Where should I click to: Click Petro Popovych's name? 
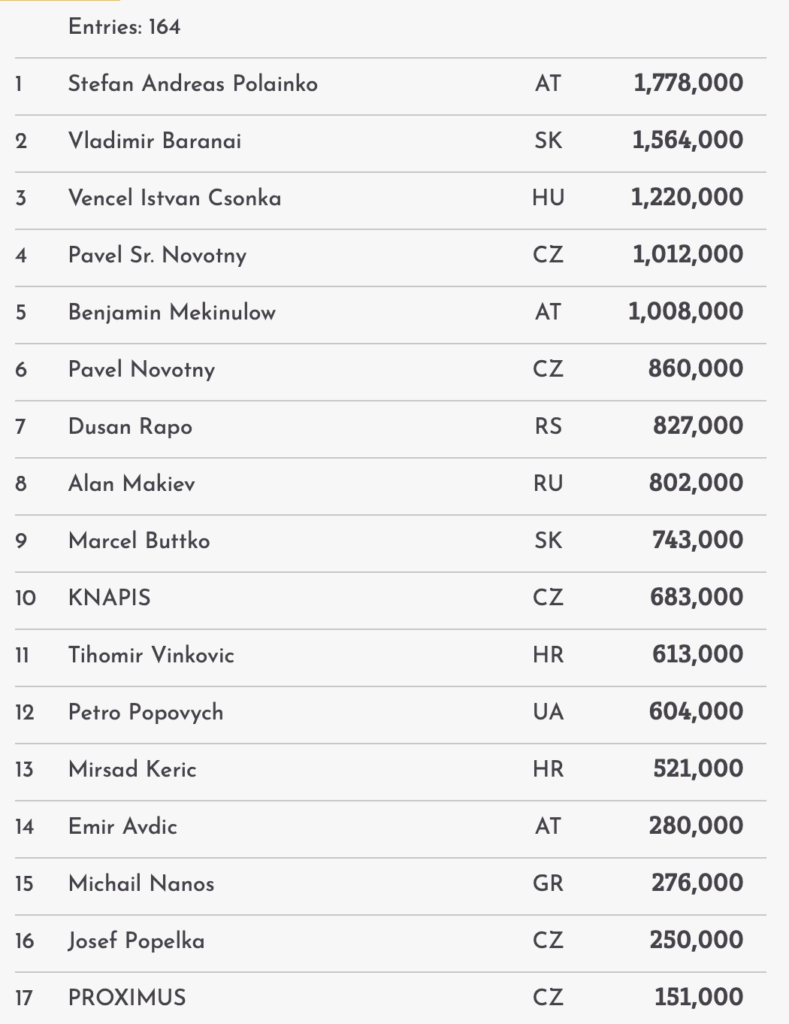tap(145, 712)
